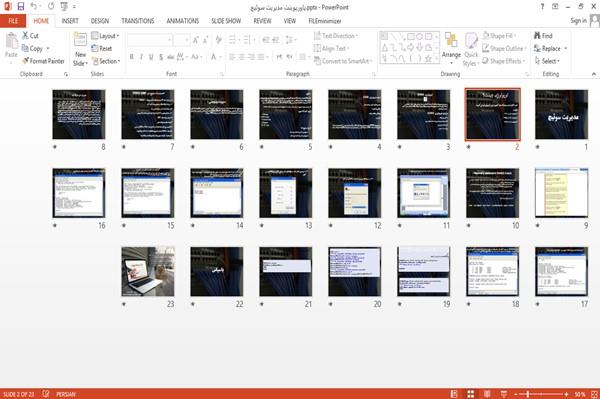Switch to Slide Sorter view icon in status bar

471,394
